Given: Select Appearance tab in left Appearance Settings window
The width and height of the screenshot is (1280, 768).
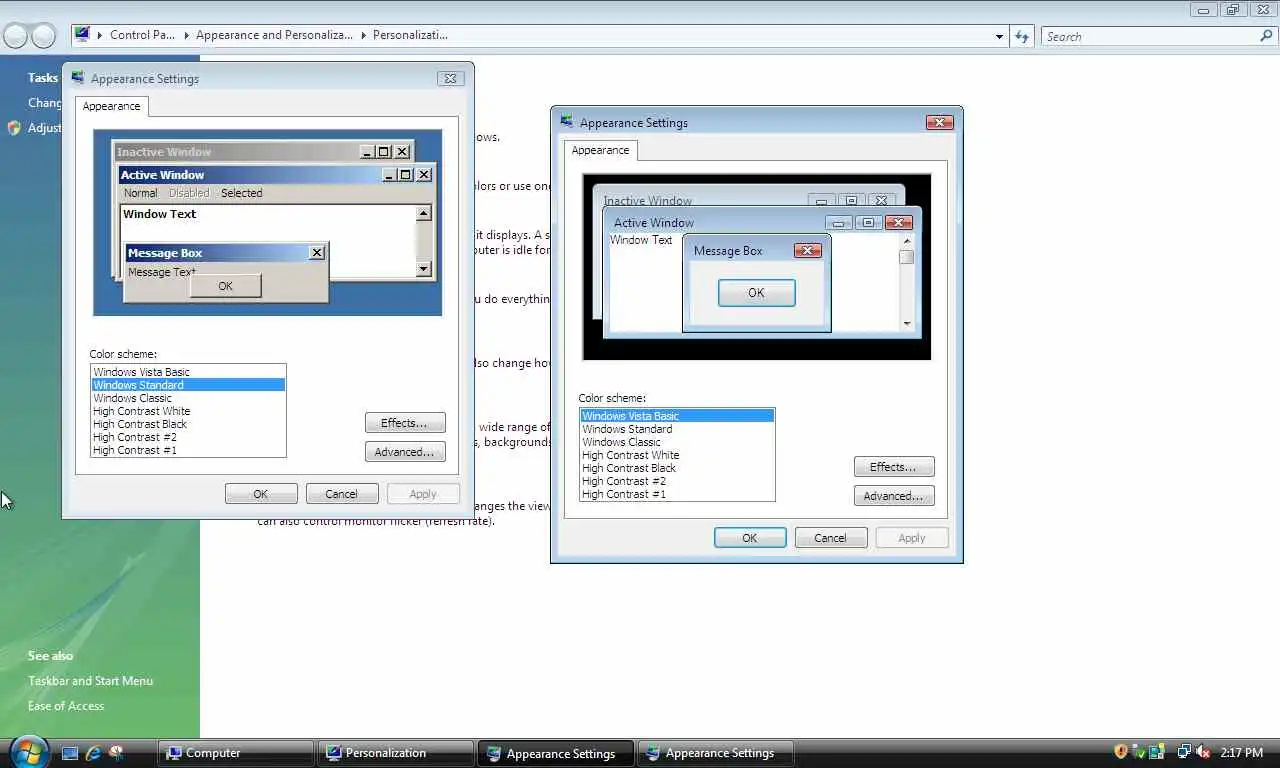Looking at the screenshot, I should point(111,106).
